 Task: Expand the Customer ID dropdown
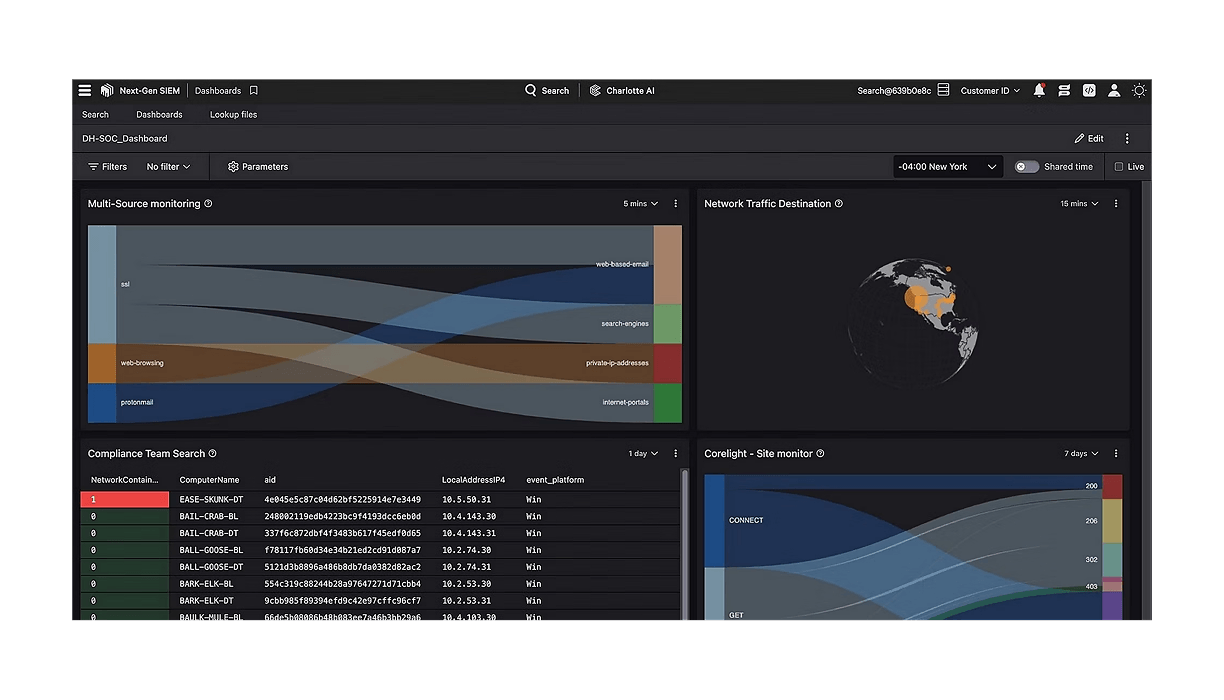tap(990, 90)
